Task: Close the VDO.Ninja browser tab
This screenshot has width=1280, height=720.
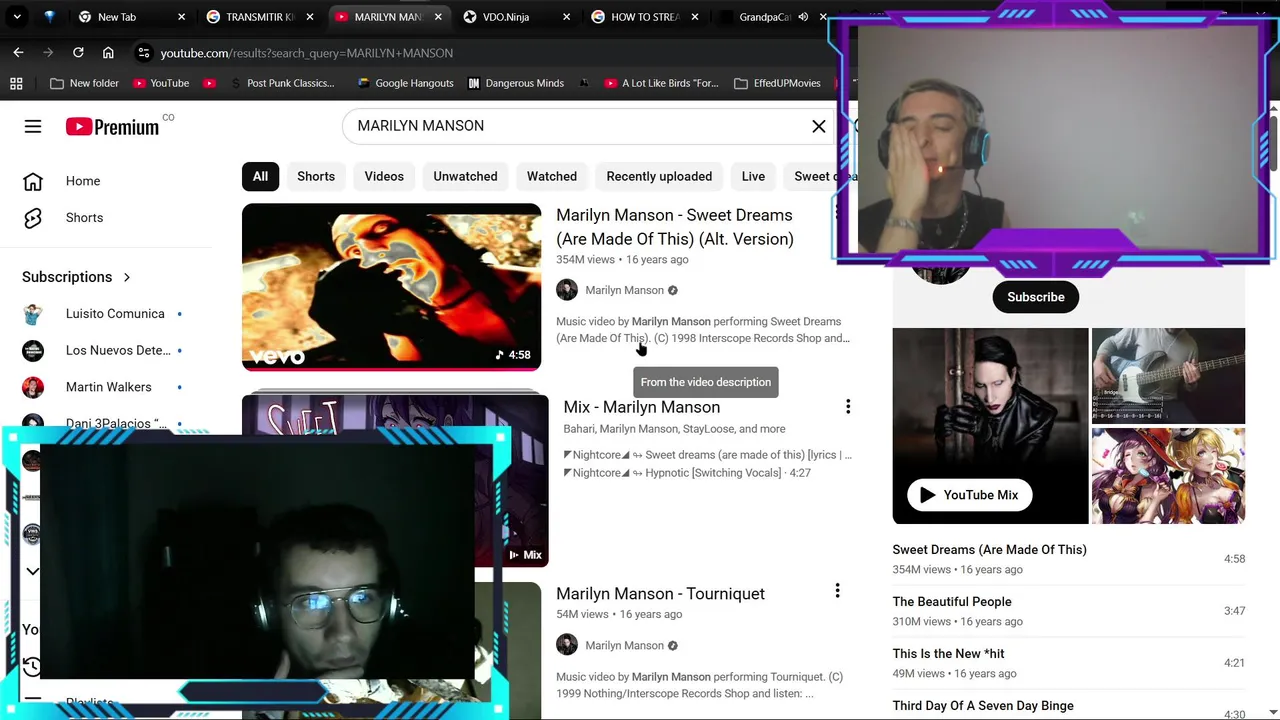Action: click(x=567, y=17)
